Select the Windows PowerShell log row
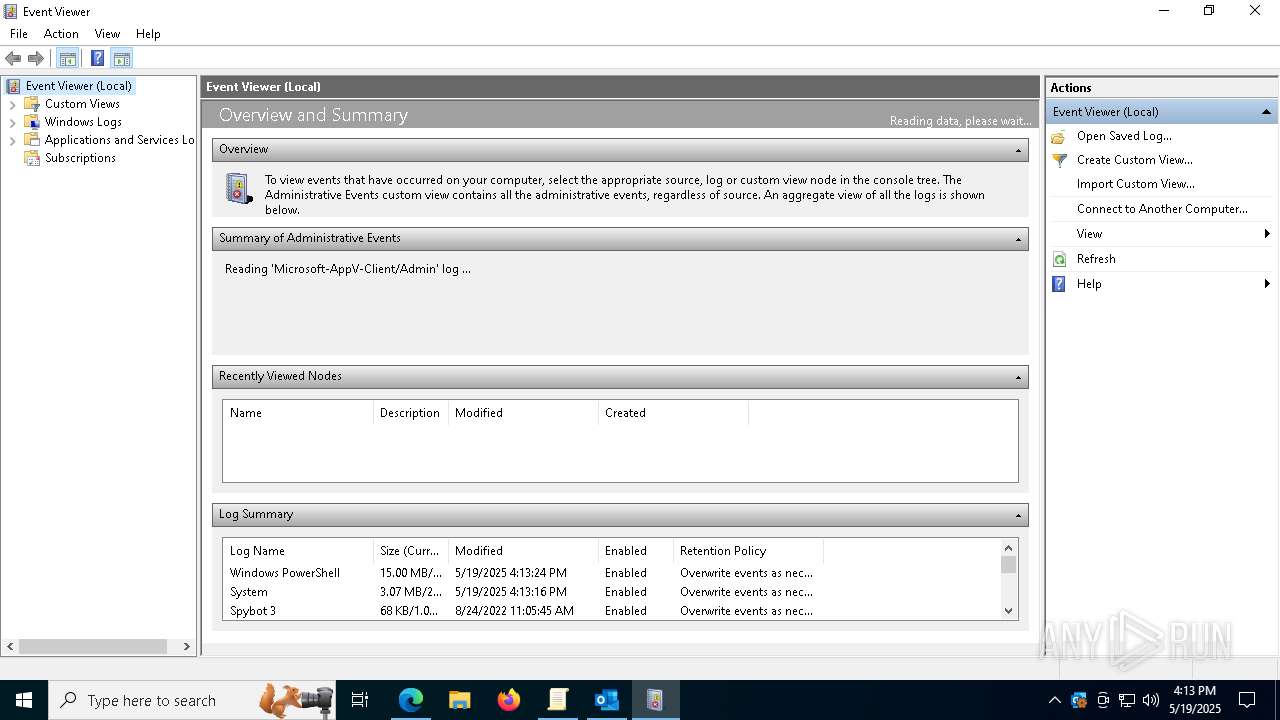This screenshot has height=720, width=1280. [x=610, y=573]
